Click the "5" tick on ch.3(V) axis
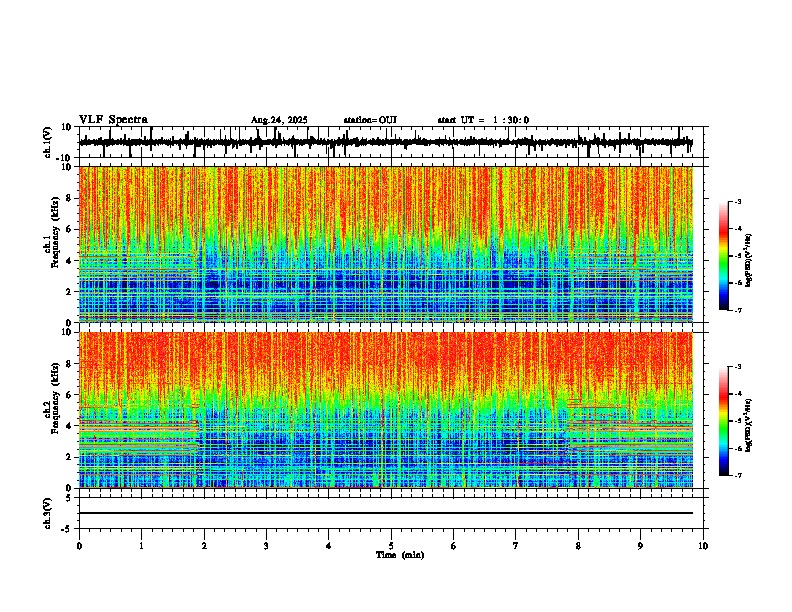The height and width of the screenshot is (612, 792). [70, 498]
